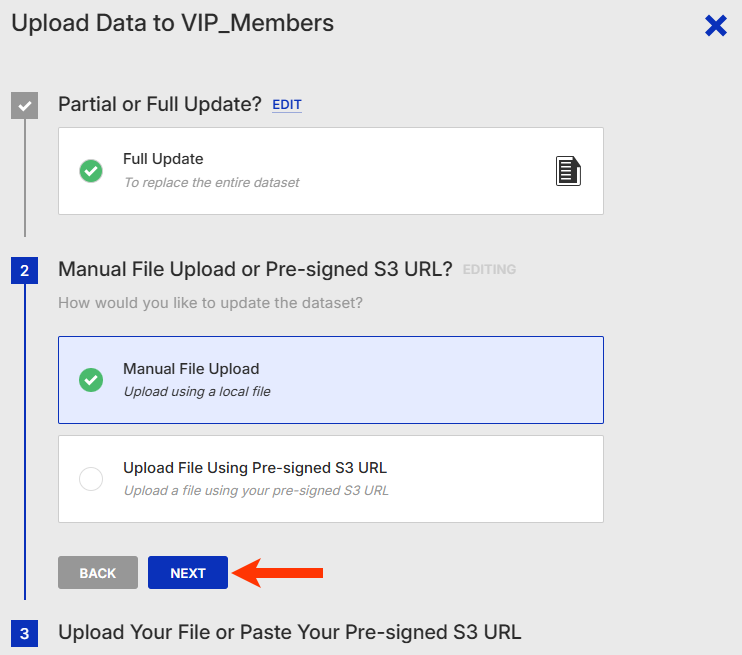The image size is (742, 655).
Task: Close the Upload Data dialog
Action: coord(716,26)
